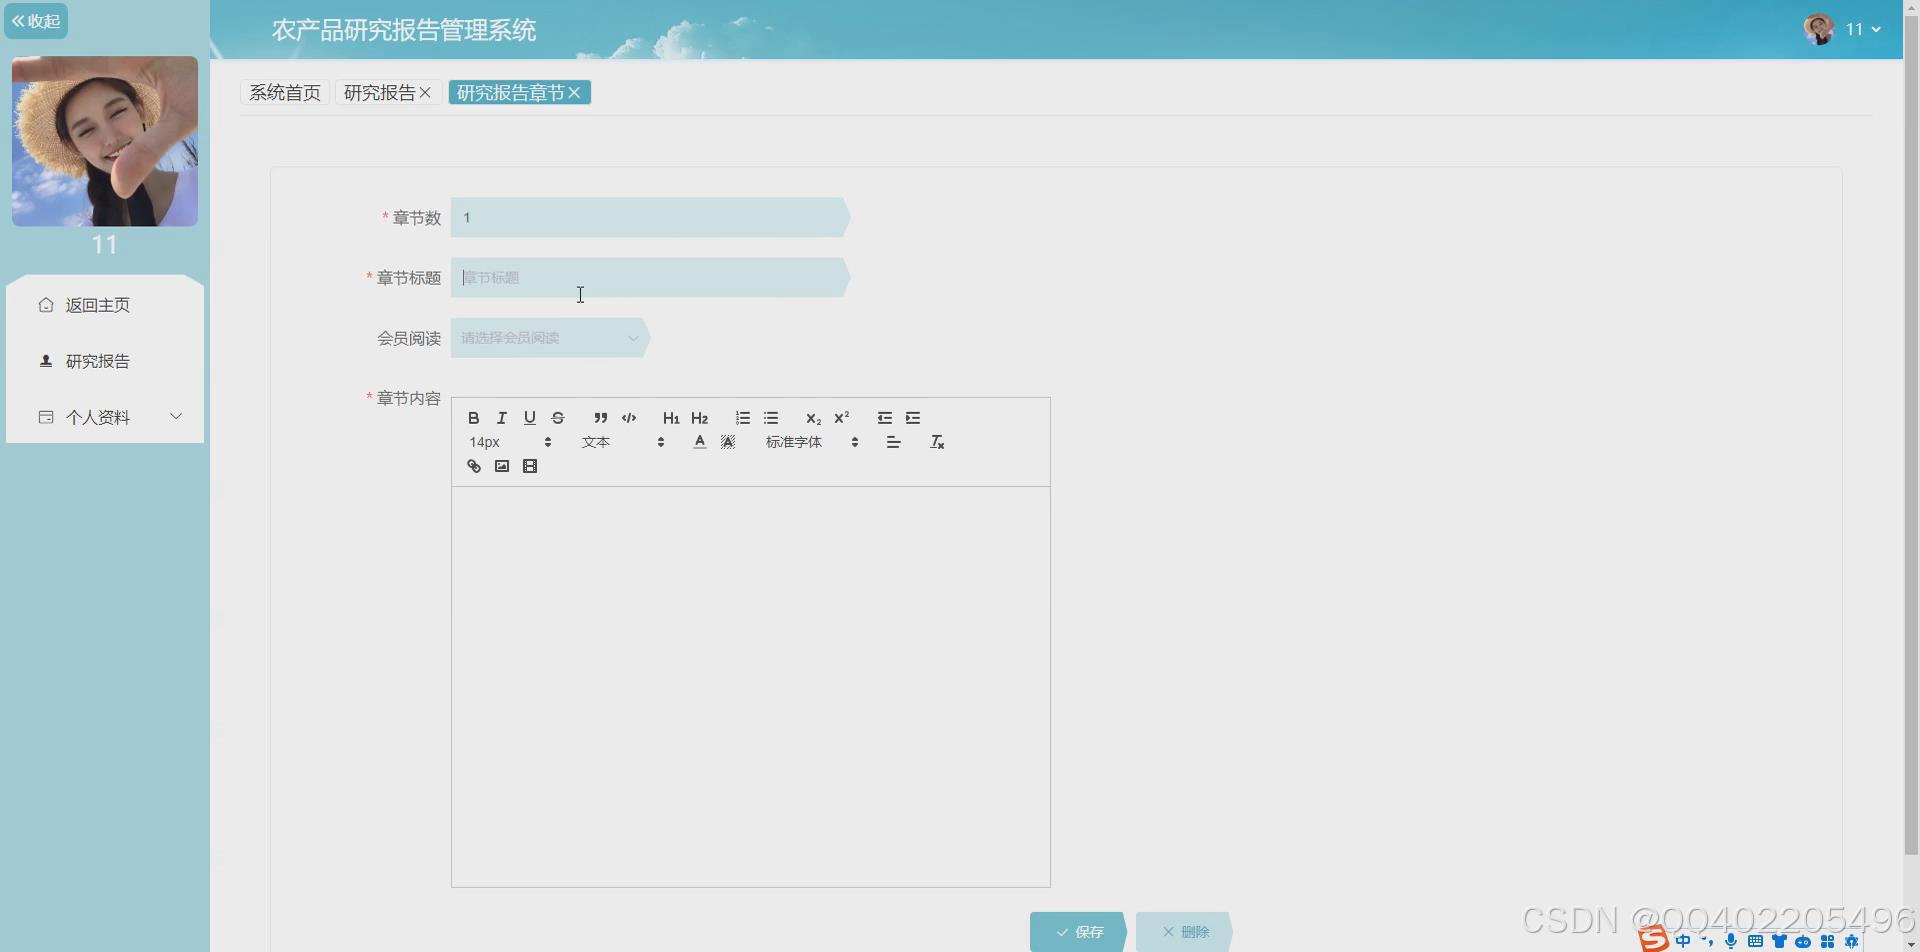Apply strikethrough formatting
Screen dimensions: 1920x952
558,418
